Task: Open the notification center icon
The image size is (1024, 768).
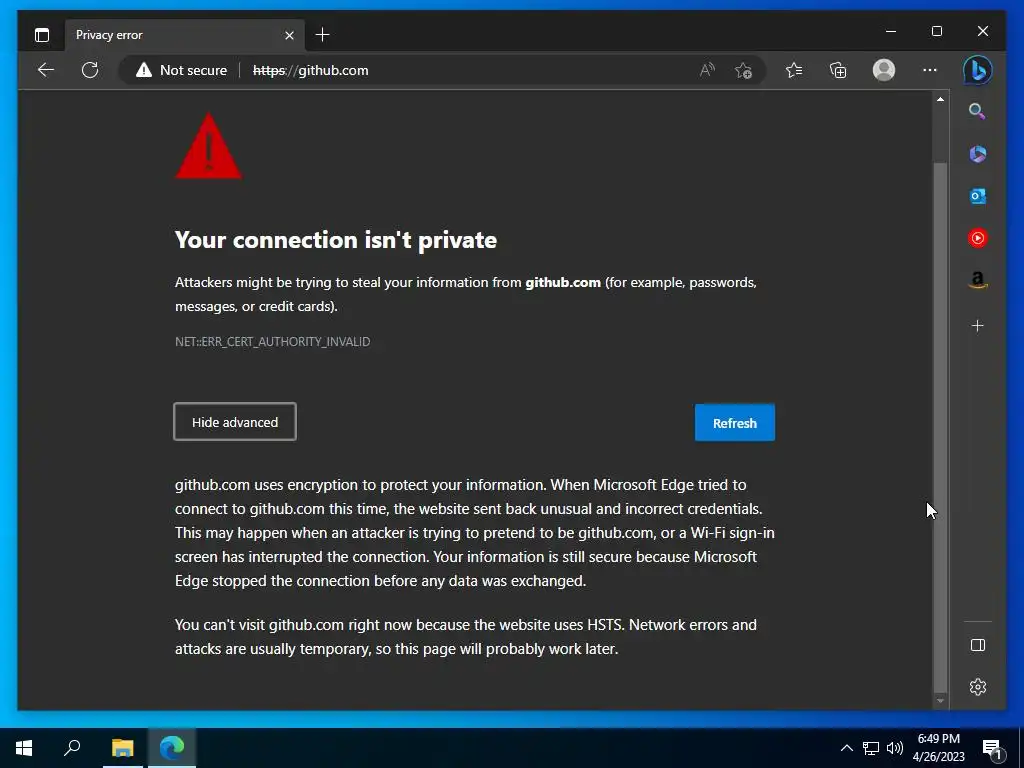Action: (991, 749)
